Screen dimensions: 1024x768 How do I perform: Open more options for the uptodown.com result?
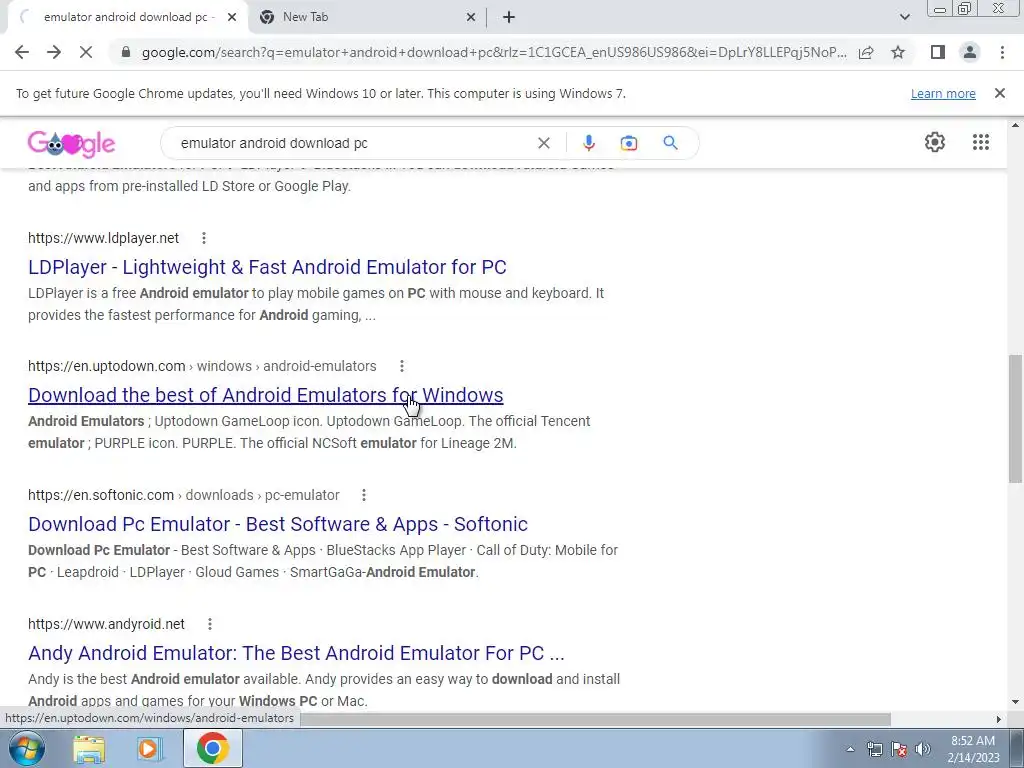click(402, 366)
